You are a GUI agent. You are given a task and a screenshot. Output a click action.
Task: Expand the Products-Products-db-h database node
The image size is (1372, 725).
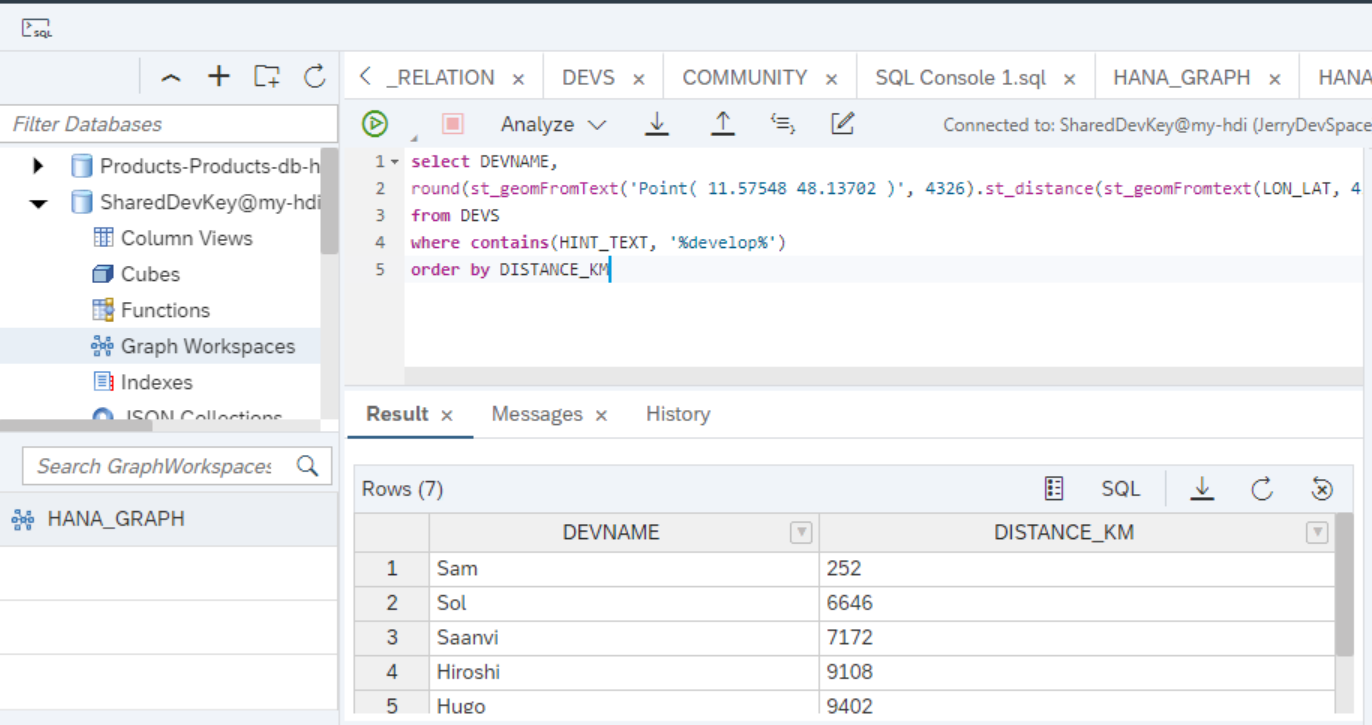[x=38, y=166]
